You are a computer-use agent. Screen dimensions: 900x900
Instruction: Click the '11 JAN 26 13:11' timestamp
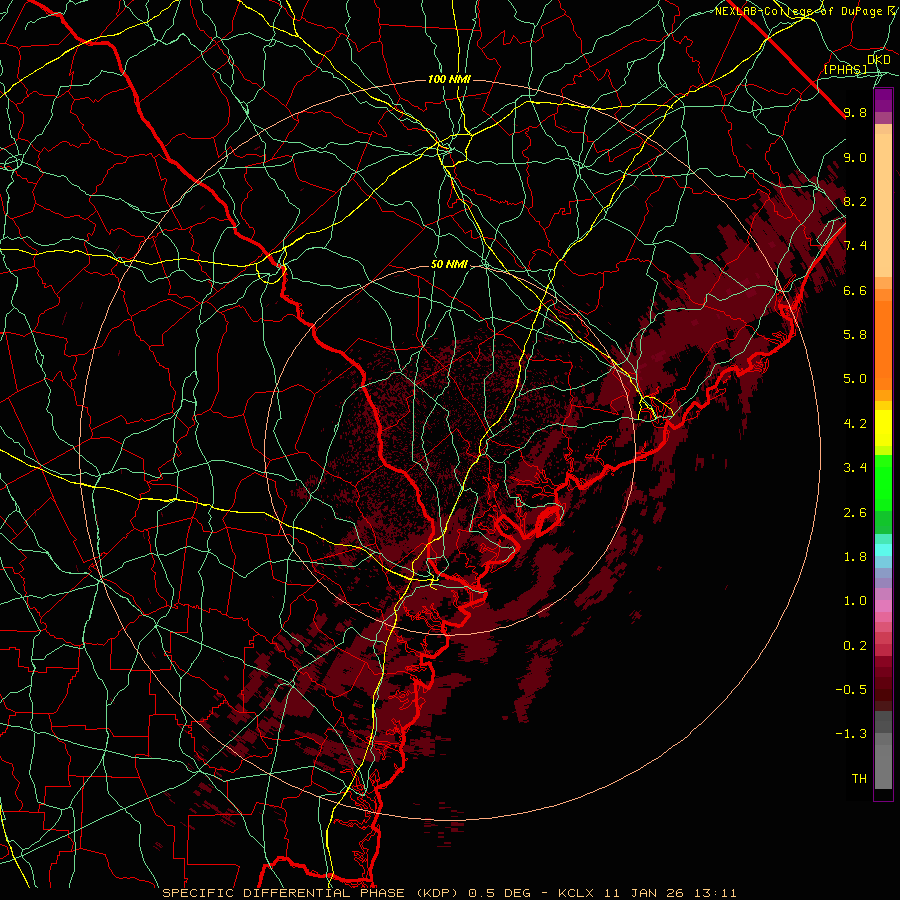pyautogui.click(x=670, y=893)
